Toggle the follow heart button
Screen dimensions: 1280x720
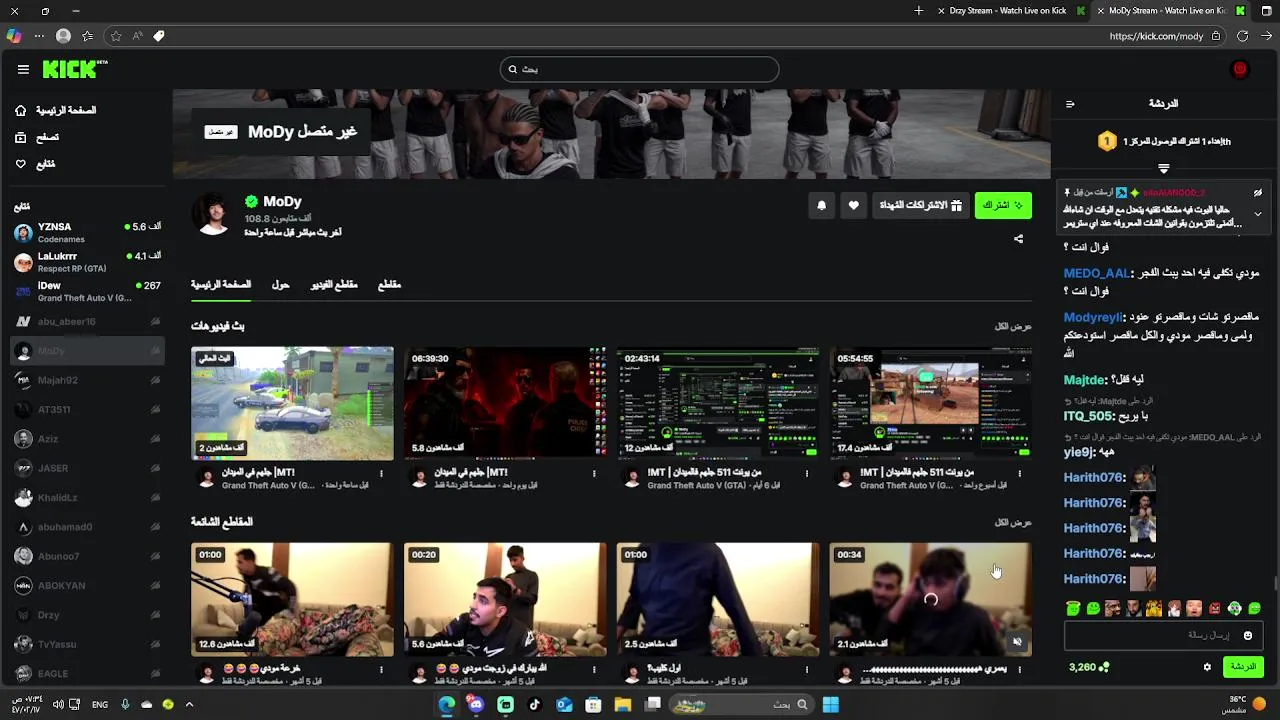click(x=853, y=205)
